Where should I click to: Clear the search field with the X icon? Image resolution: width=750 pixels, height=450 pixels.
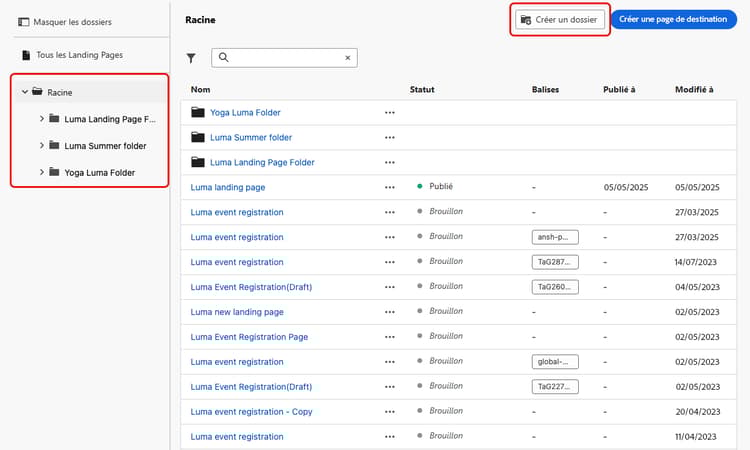pyautogui.click(x=348, y=58)
